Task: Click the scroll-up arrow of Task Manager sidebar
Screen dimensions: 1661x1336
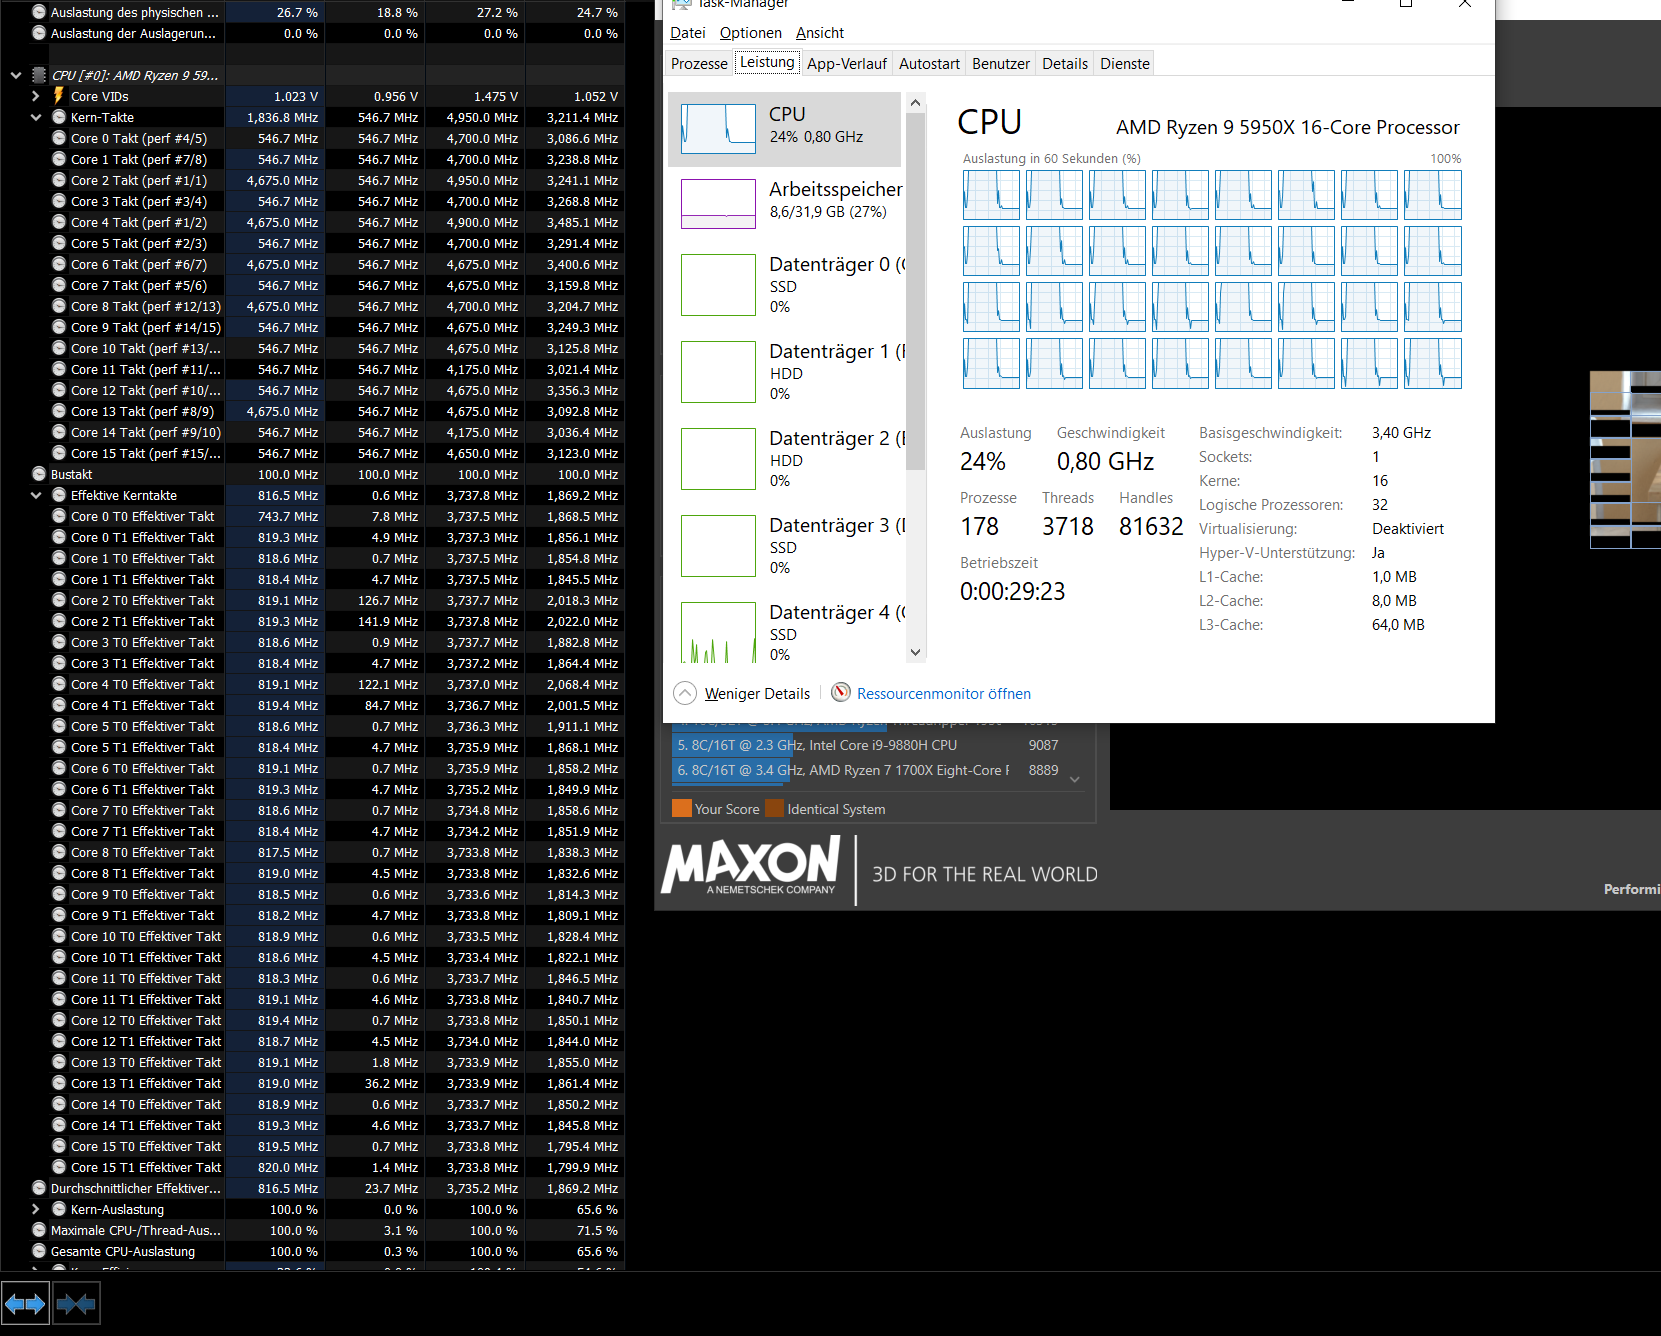Action: [915, 102]
